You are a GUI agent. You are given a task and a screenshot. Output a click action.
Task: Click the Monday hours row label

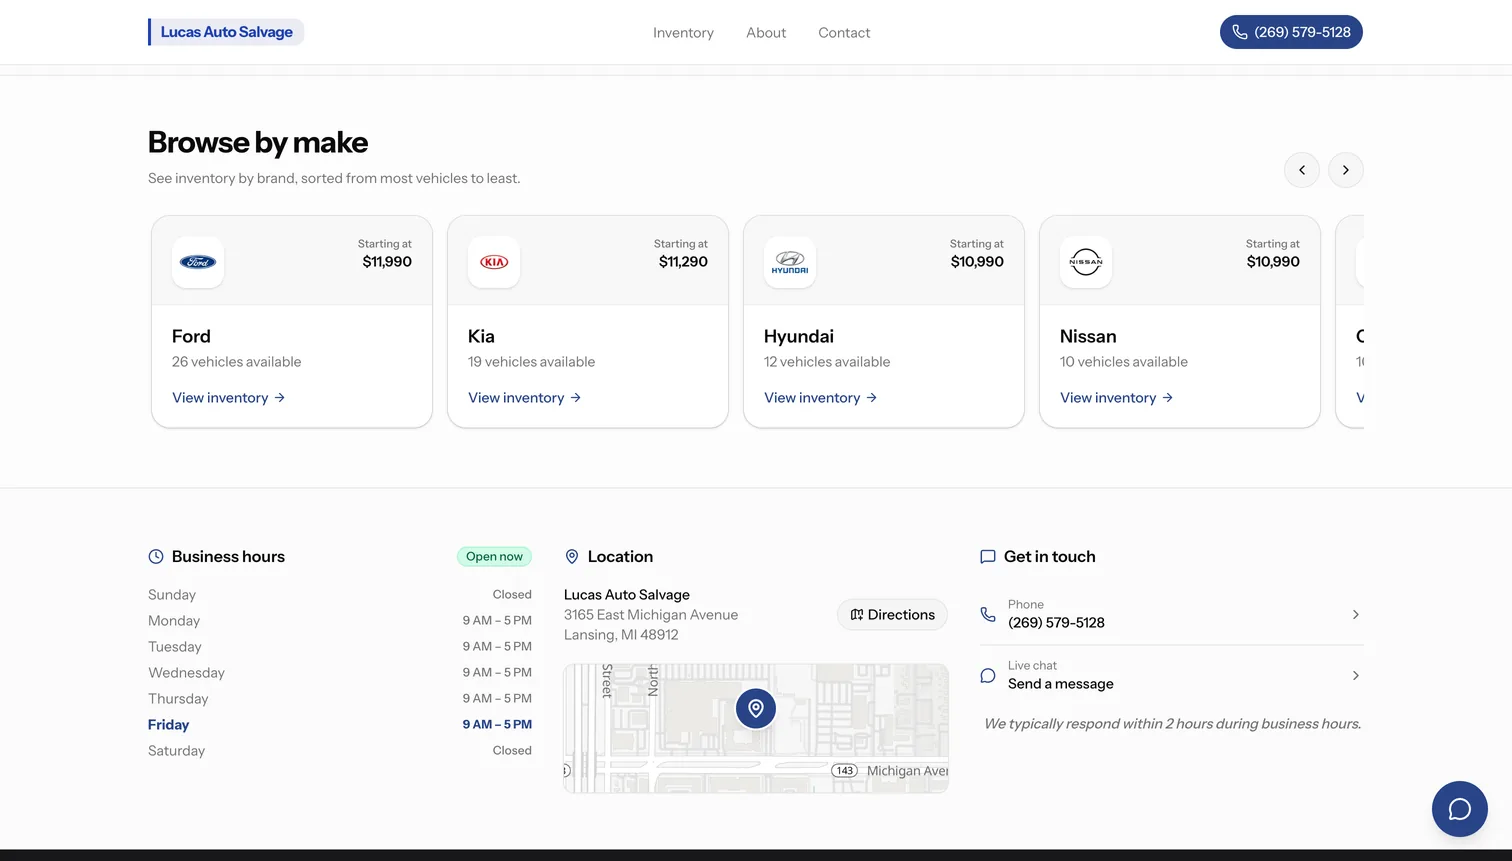[174, 621]
